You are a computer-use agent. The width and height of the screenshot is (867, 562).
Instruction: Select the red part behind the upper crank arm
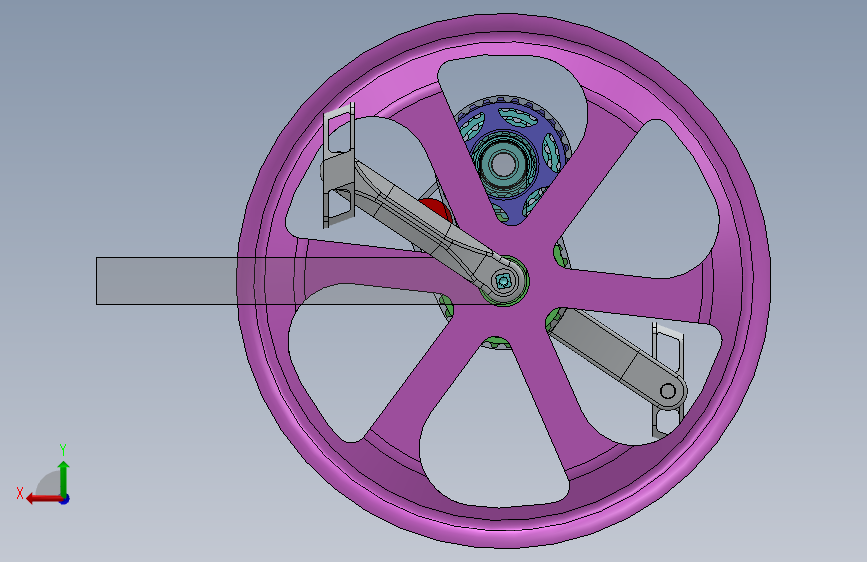click(437, 209)
